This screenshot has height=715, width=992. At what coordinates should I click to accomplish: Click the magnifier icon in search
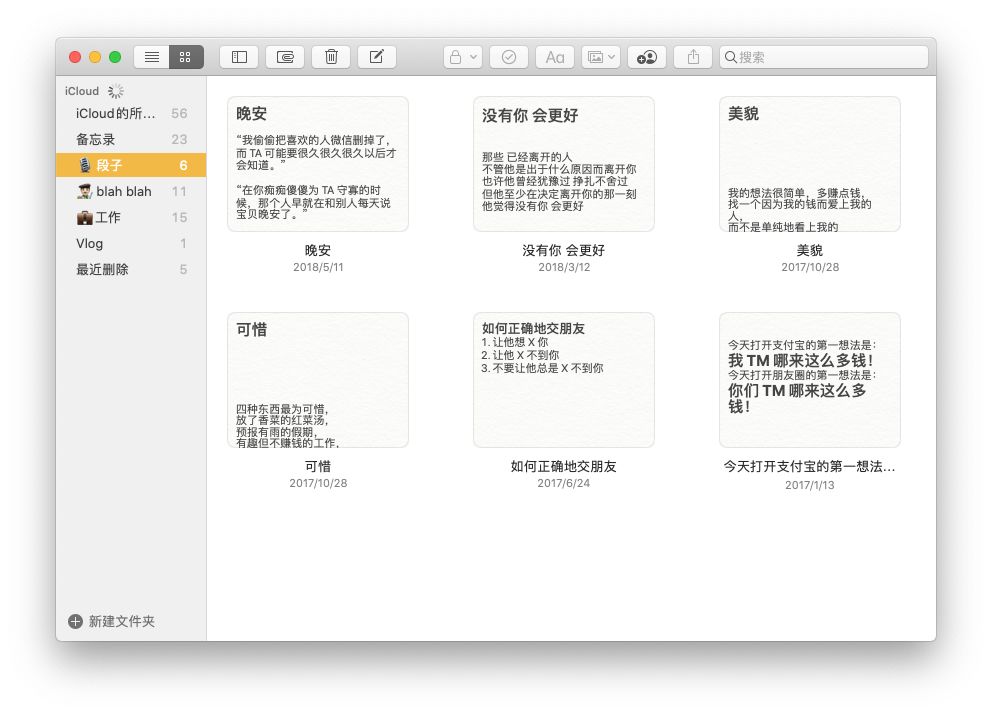pyautogui.click(x=730, y=57)
